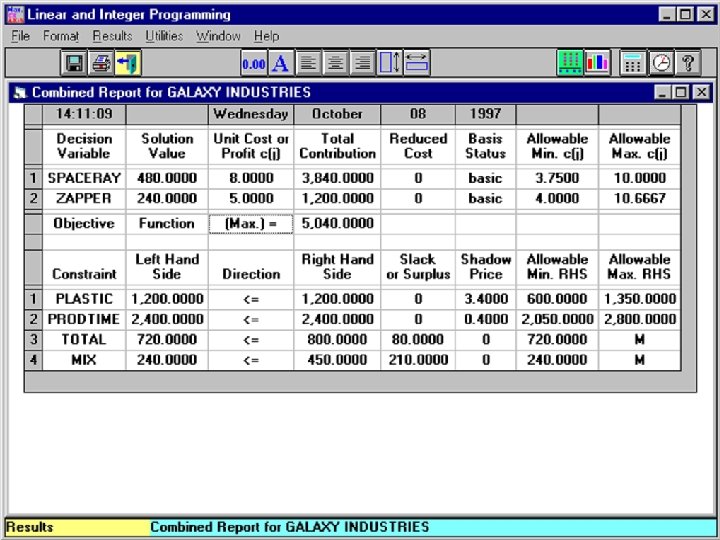The width and height of the screenshot is (720, 540).
Task: Click allowable max RHS 1,350.0000
Action: coord(640,299)
